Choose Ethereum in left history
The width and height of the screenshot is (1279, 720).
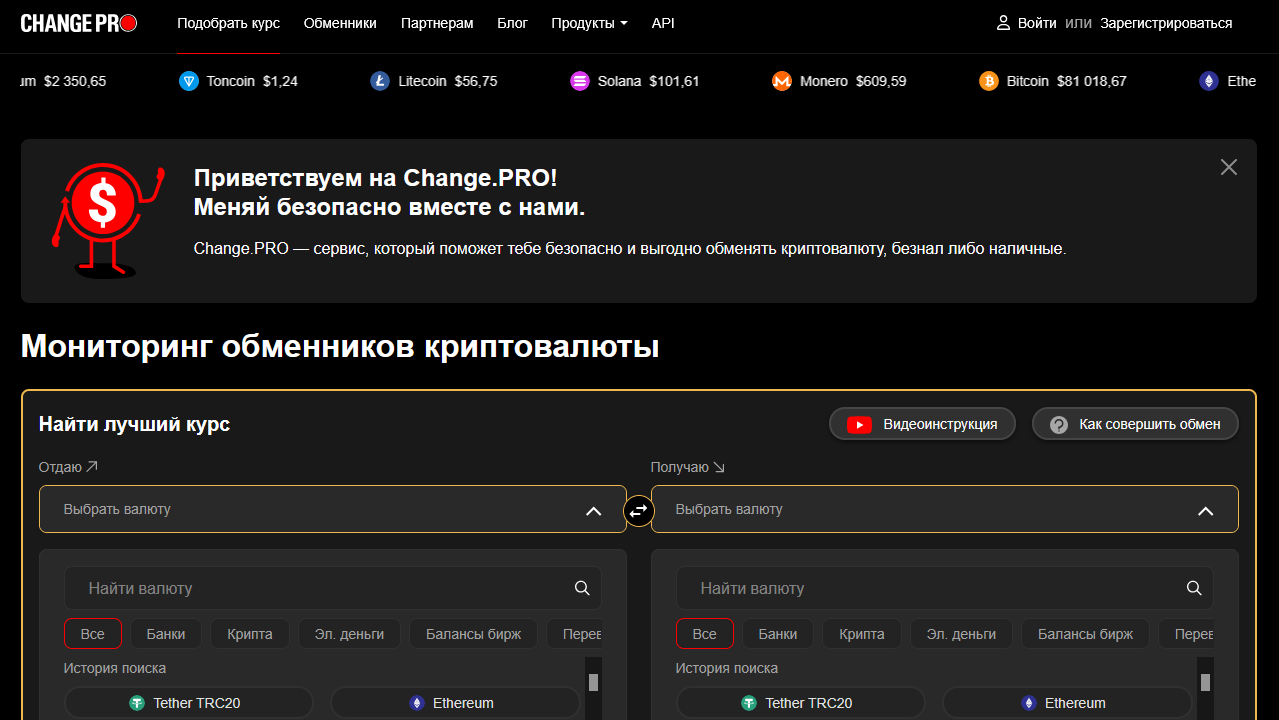pos(455,703)
